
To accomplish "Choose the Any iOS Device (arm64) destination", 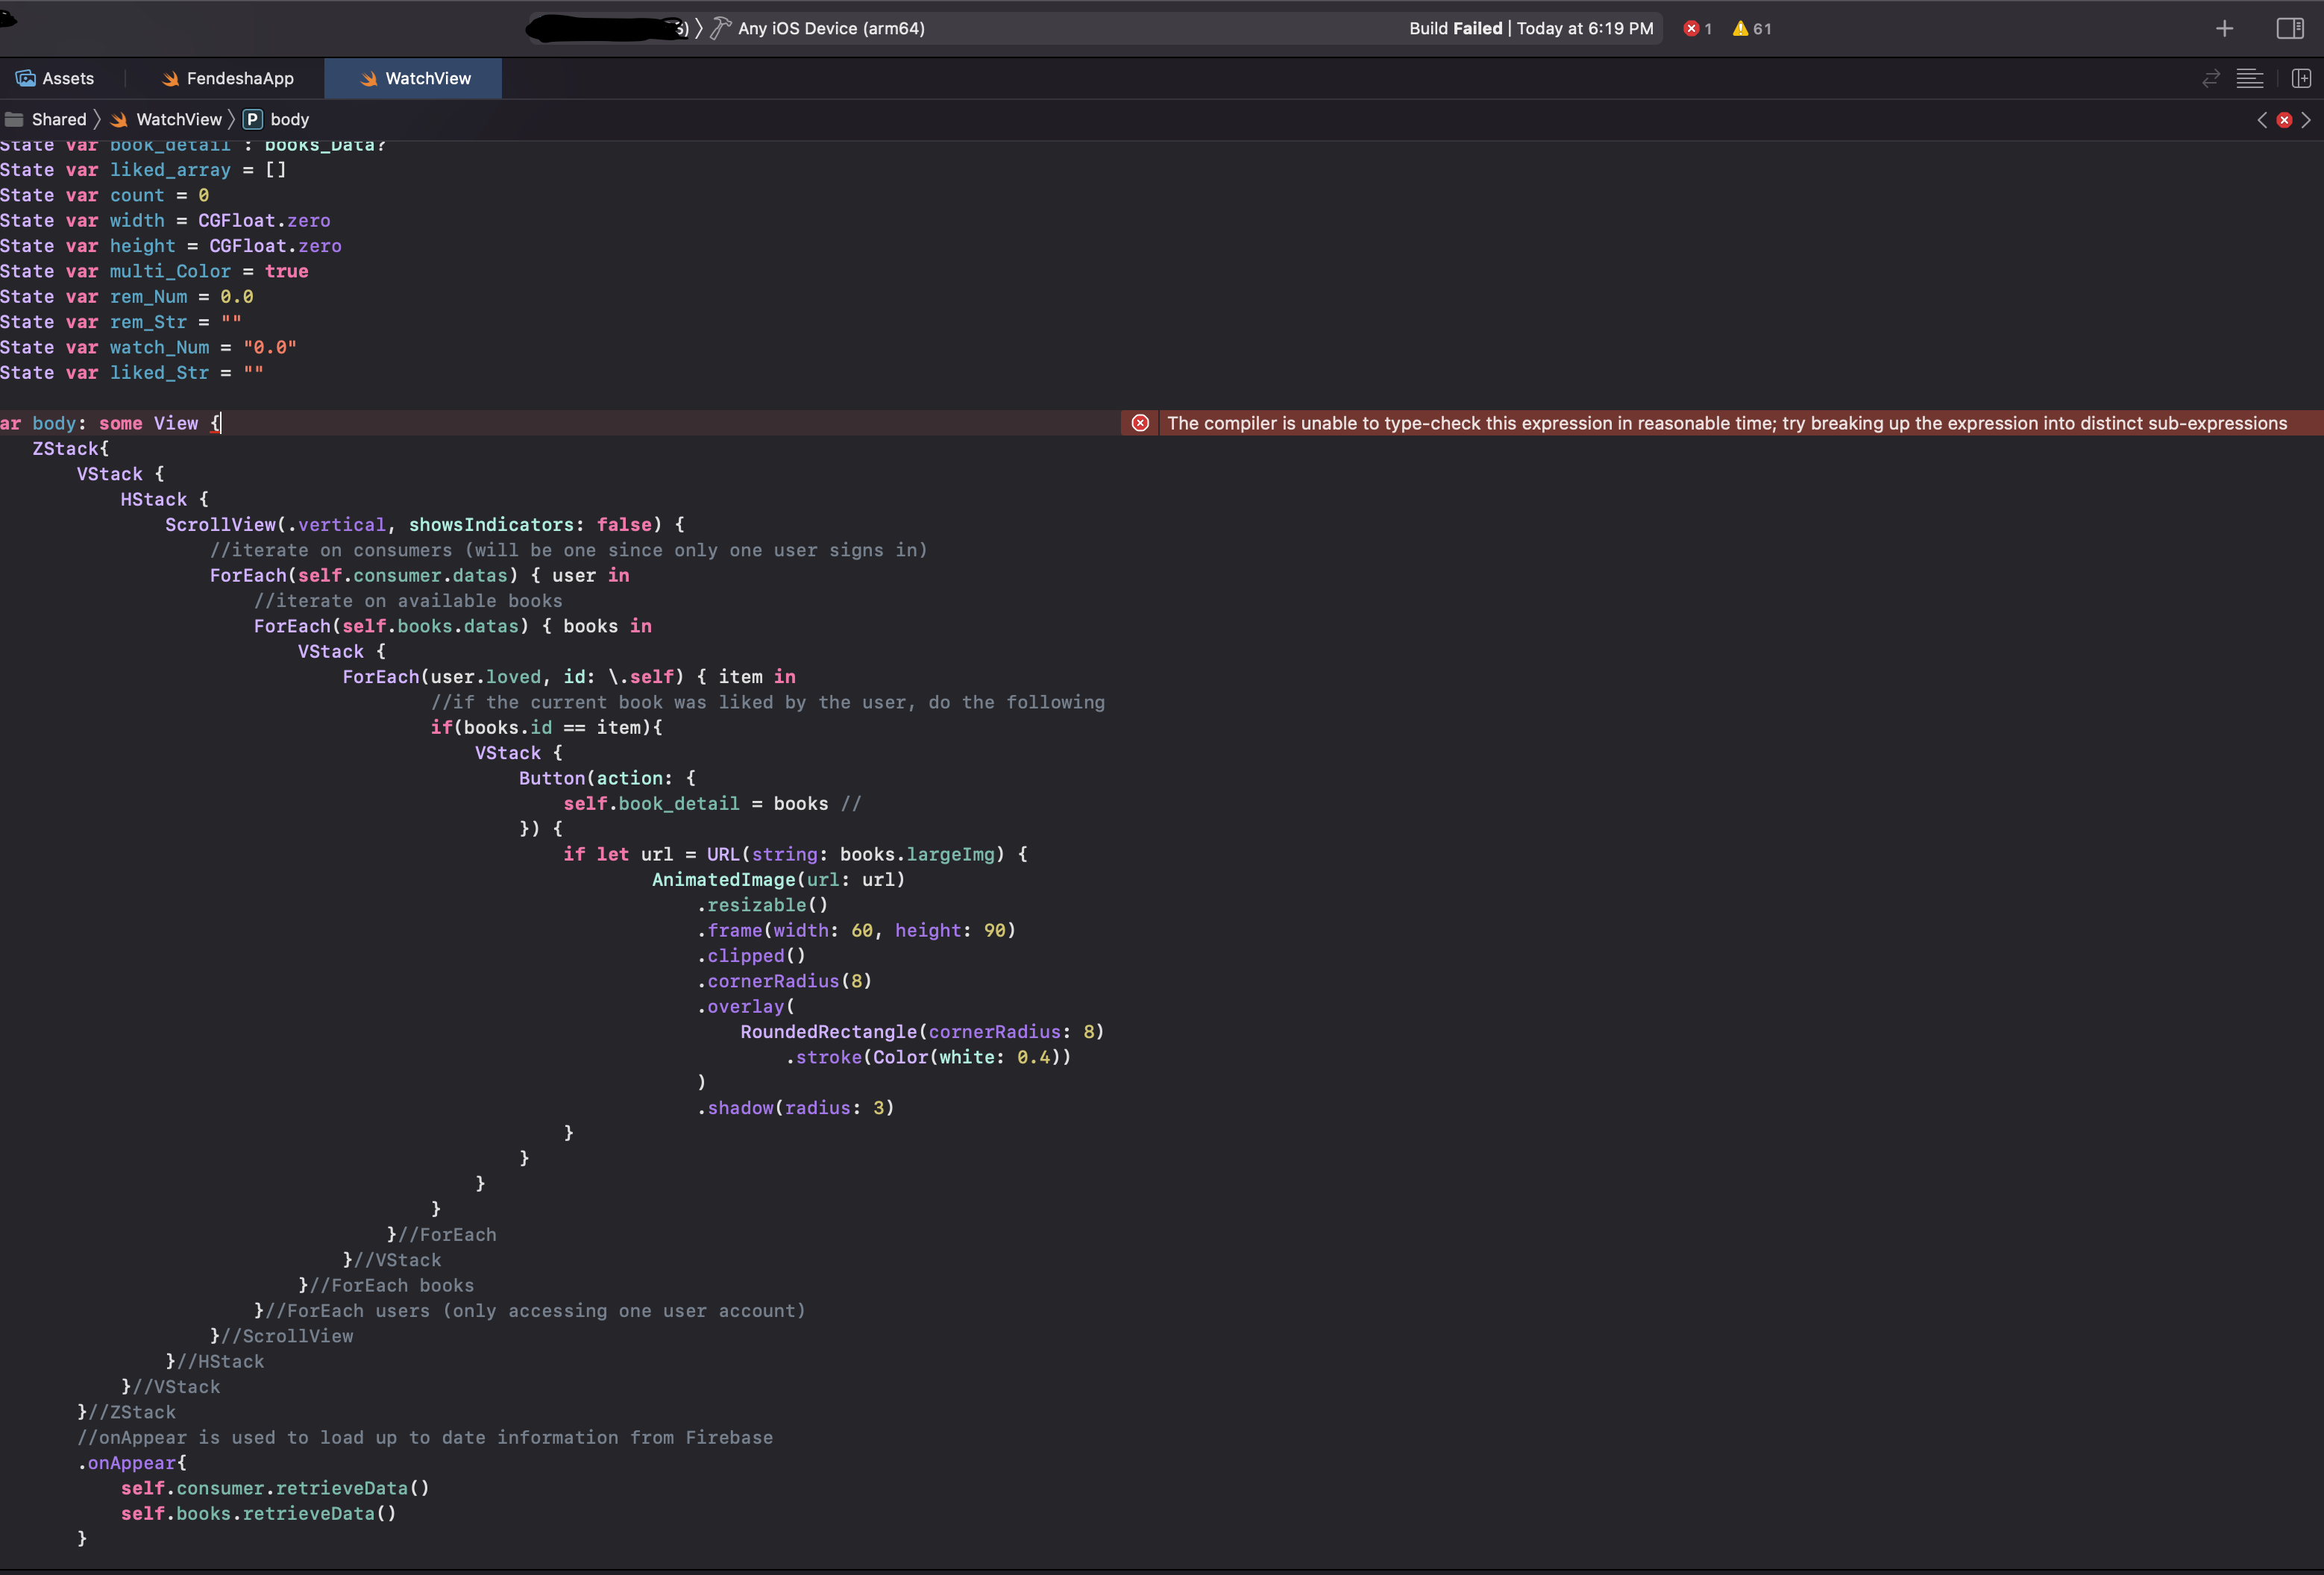I will point(831,28).
